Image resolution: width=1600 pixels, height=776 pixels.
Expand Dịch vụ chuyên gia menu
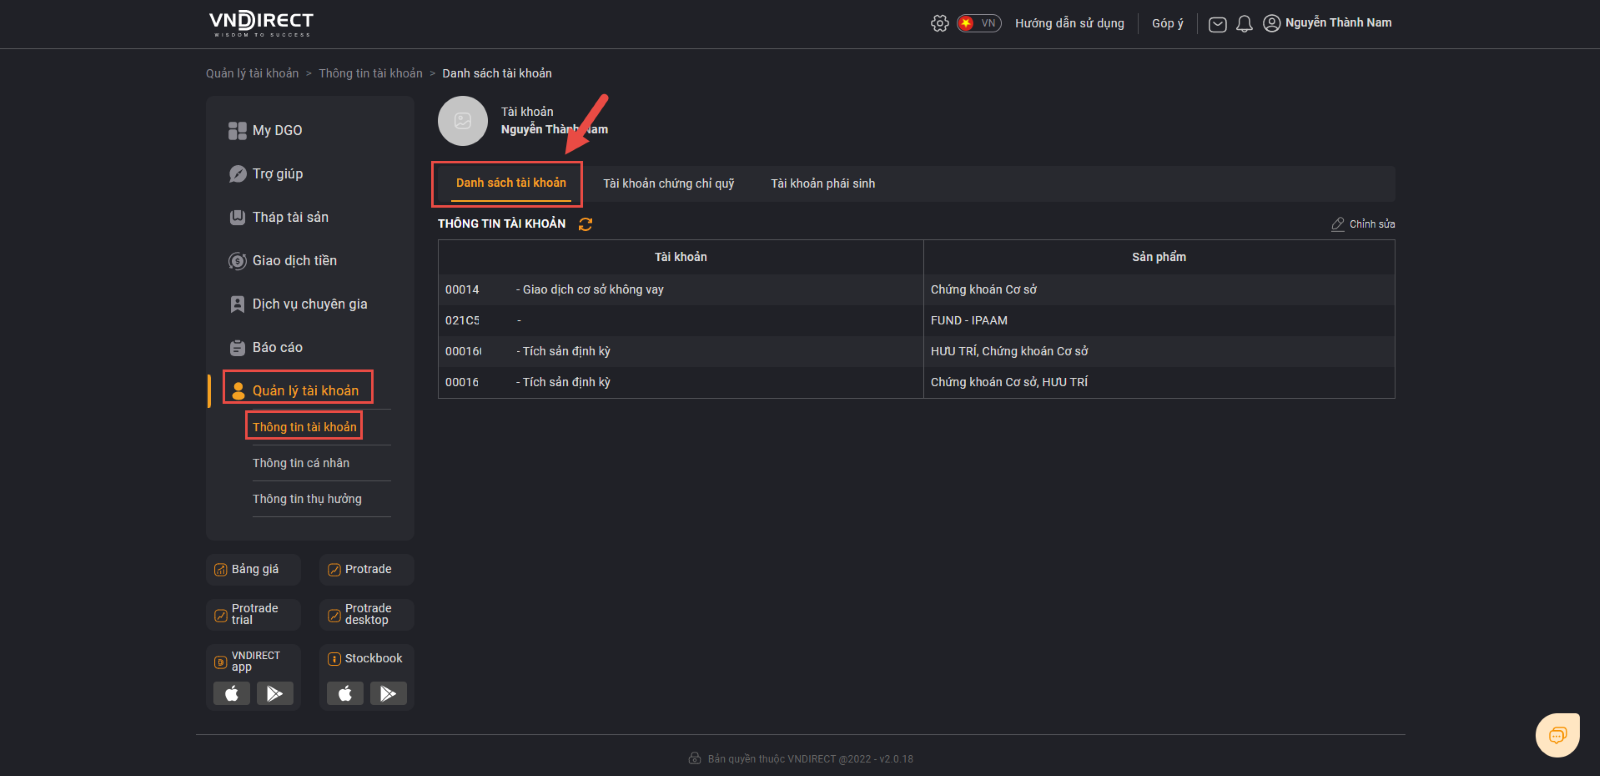(x=310, y=304)
